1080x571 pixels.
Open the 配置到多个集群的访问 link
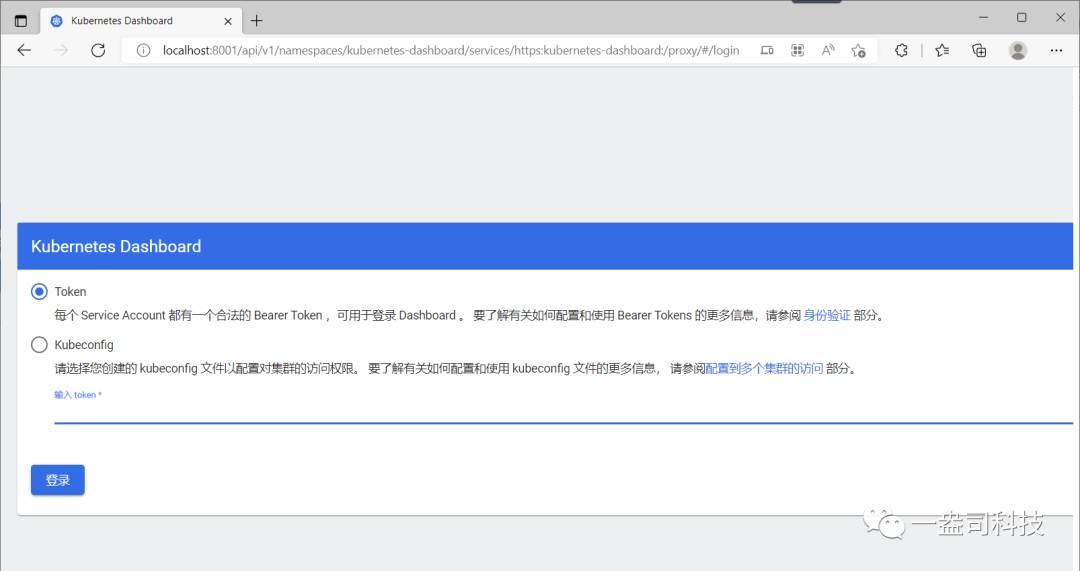click(764, 368)
